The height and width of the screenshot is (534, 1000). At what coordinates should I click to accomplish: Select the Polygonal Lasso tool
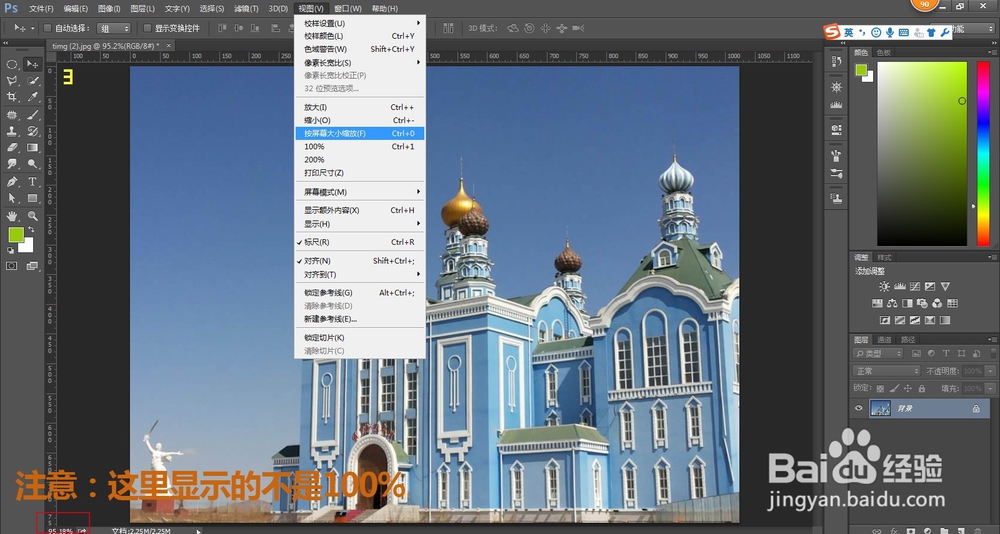coord(11,81)
